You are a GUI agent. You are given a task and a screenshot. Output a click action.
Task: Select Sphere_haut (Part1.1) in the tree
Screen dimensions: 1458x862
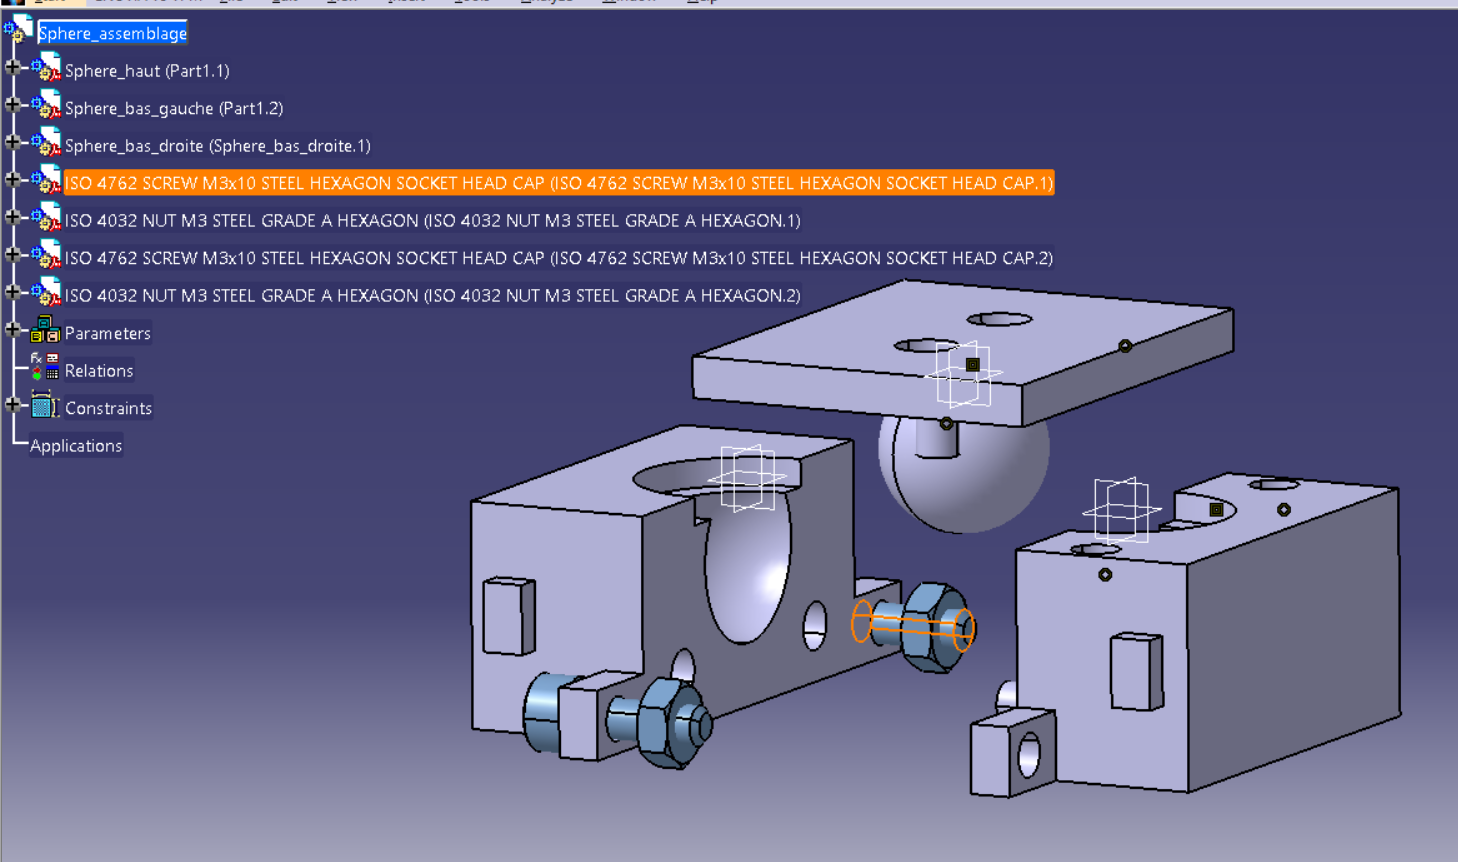tap(147, 71)
